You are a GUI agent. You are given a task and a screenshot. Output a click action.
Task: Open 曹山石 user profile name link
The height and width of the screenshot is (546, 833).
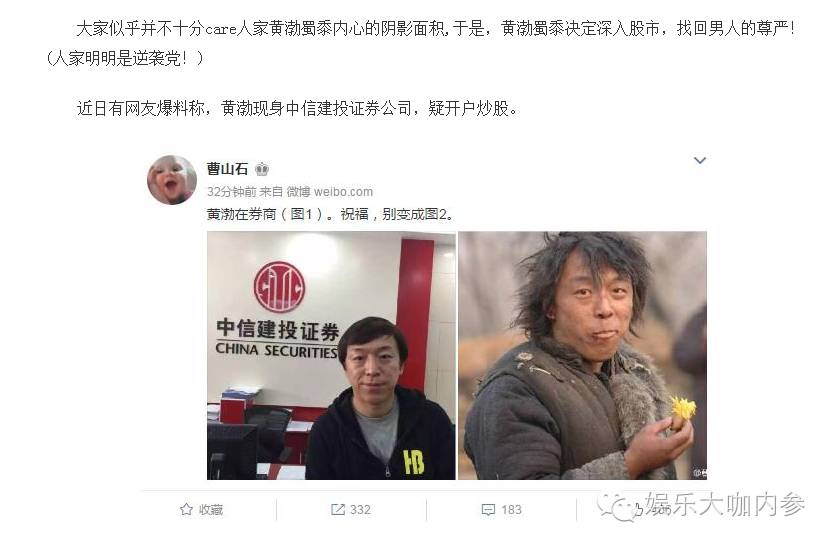pyautogui.click(x=227, y=169)
